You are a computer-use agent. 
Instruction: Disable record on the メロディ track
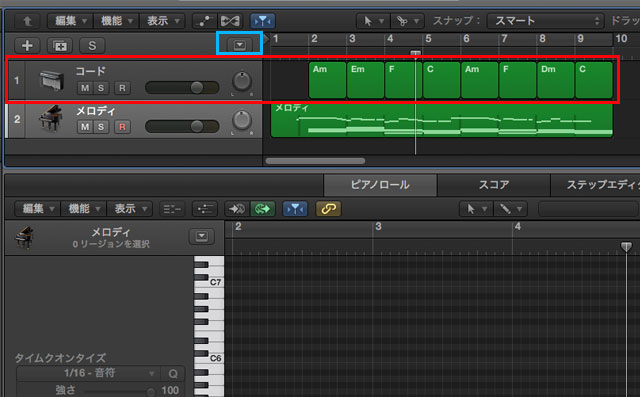[x=122, y=127]
